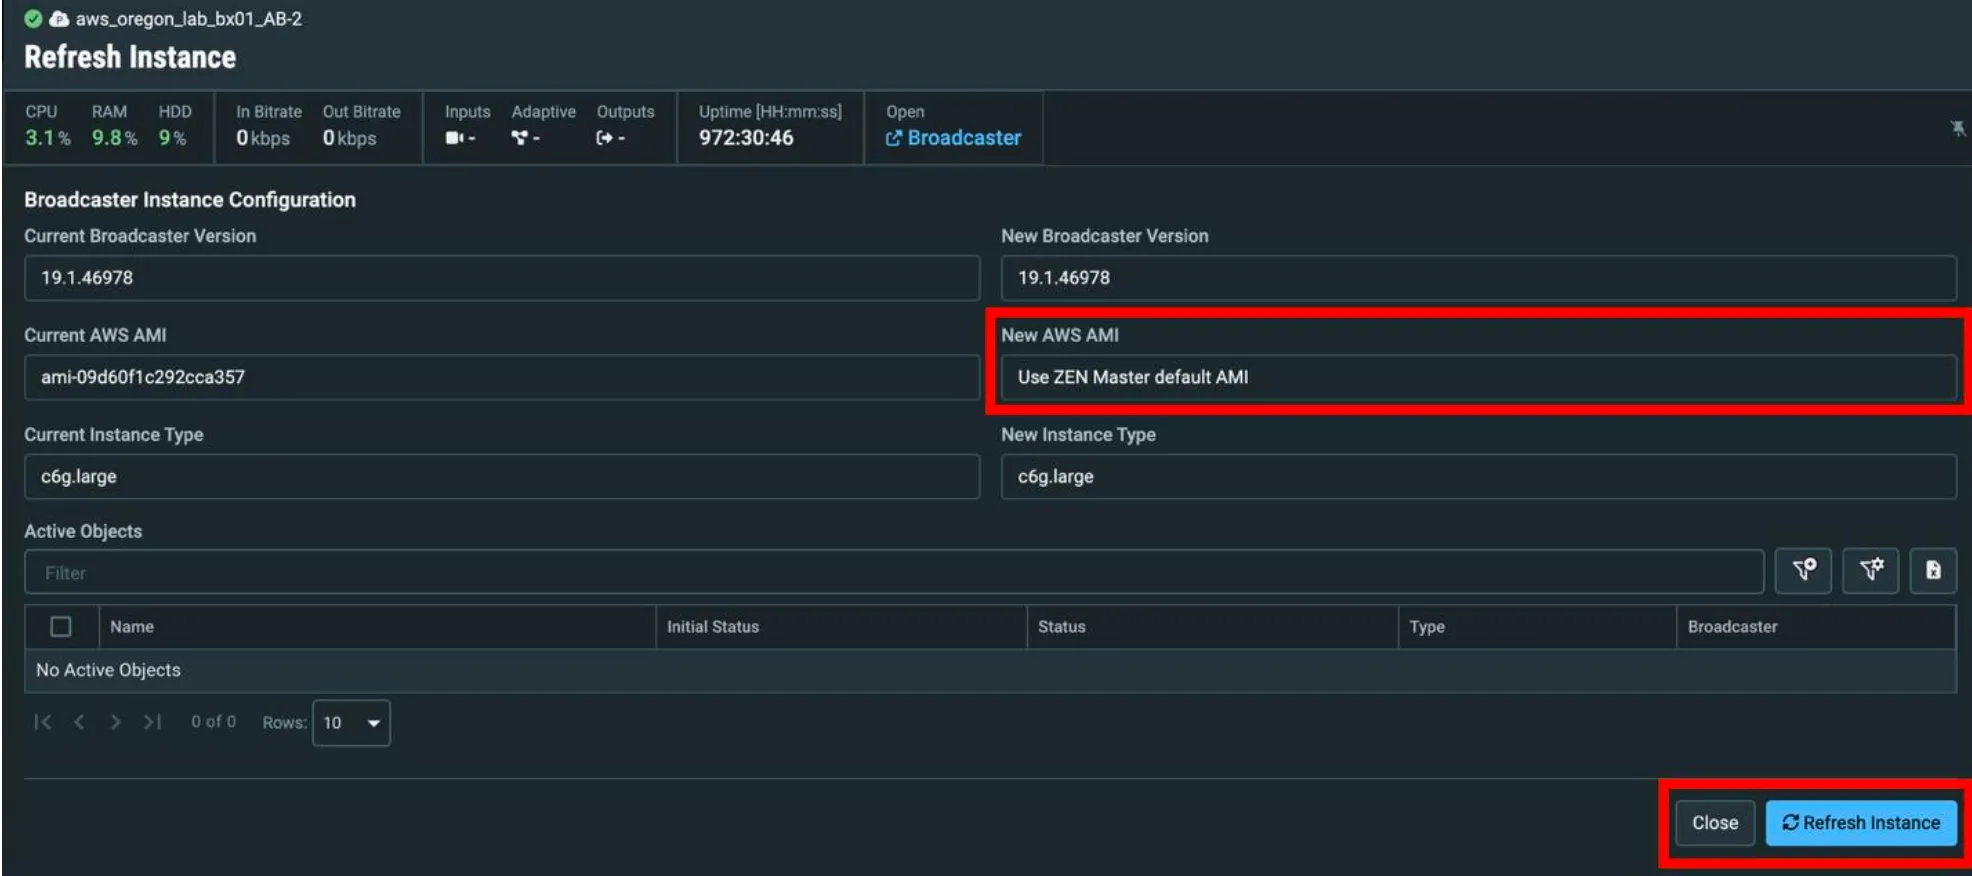Click the Uptime value 972:30:46
This screenshot has width=1972, height=876.
746,138
